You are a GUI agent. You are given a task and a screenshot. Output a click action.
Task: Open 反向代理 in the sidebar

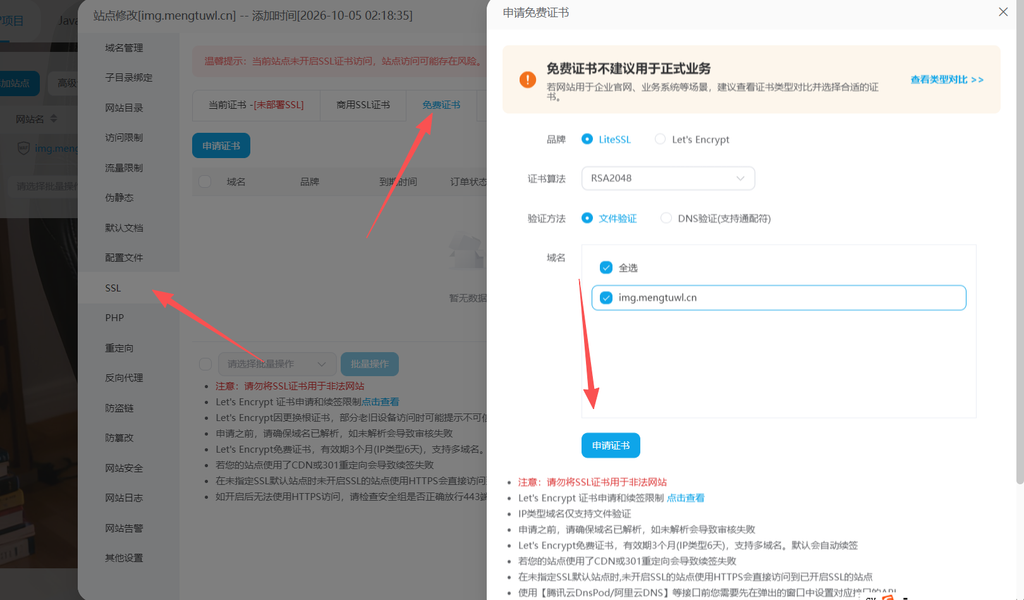(x=124, y=377)
